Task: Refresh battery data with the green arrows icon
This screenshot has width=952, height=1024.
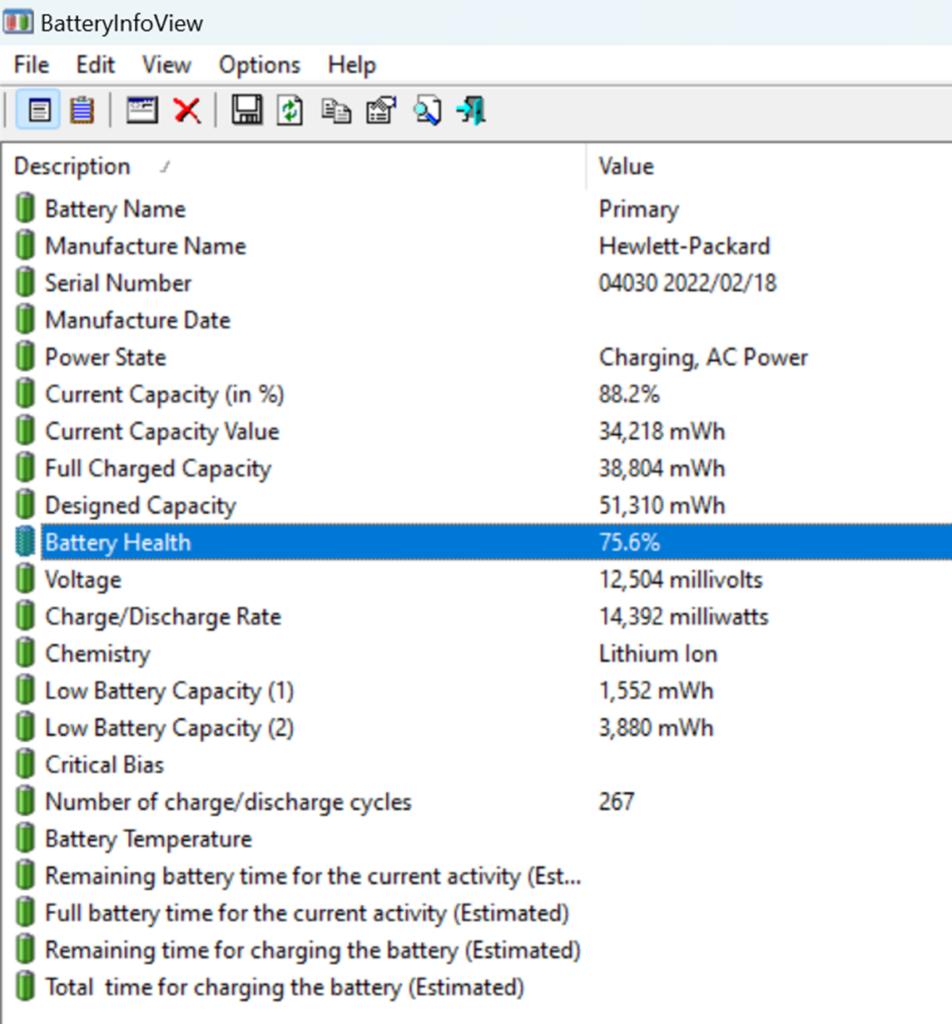Action: 290,110
